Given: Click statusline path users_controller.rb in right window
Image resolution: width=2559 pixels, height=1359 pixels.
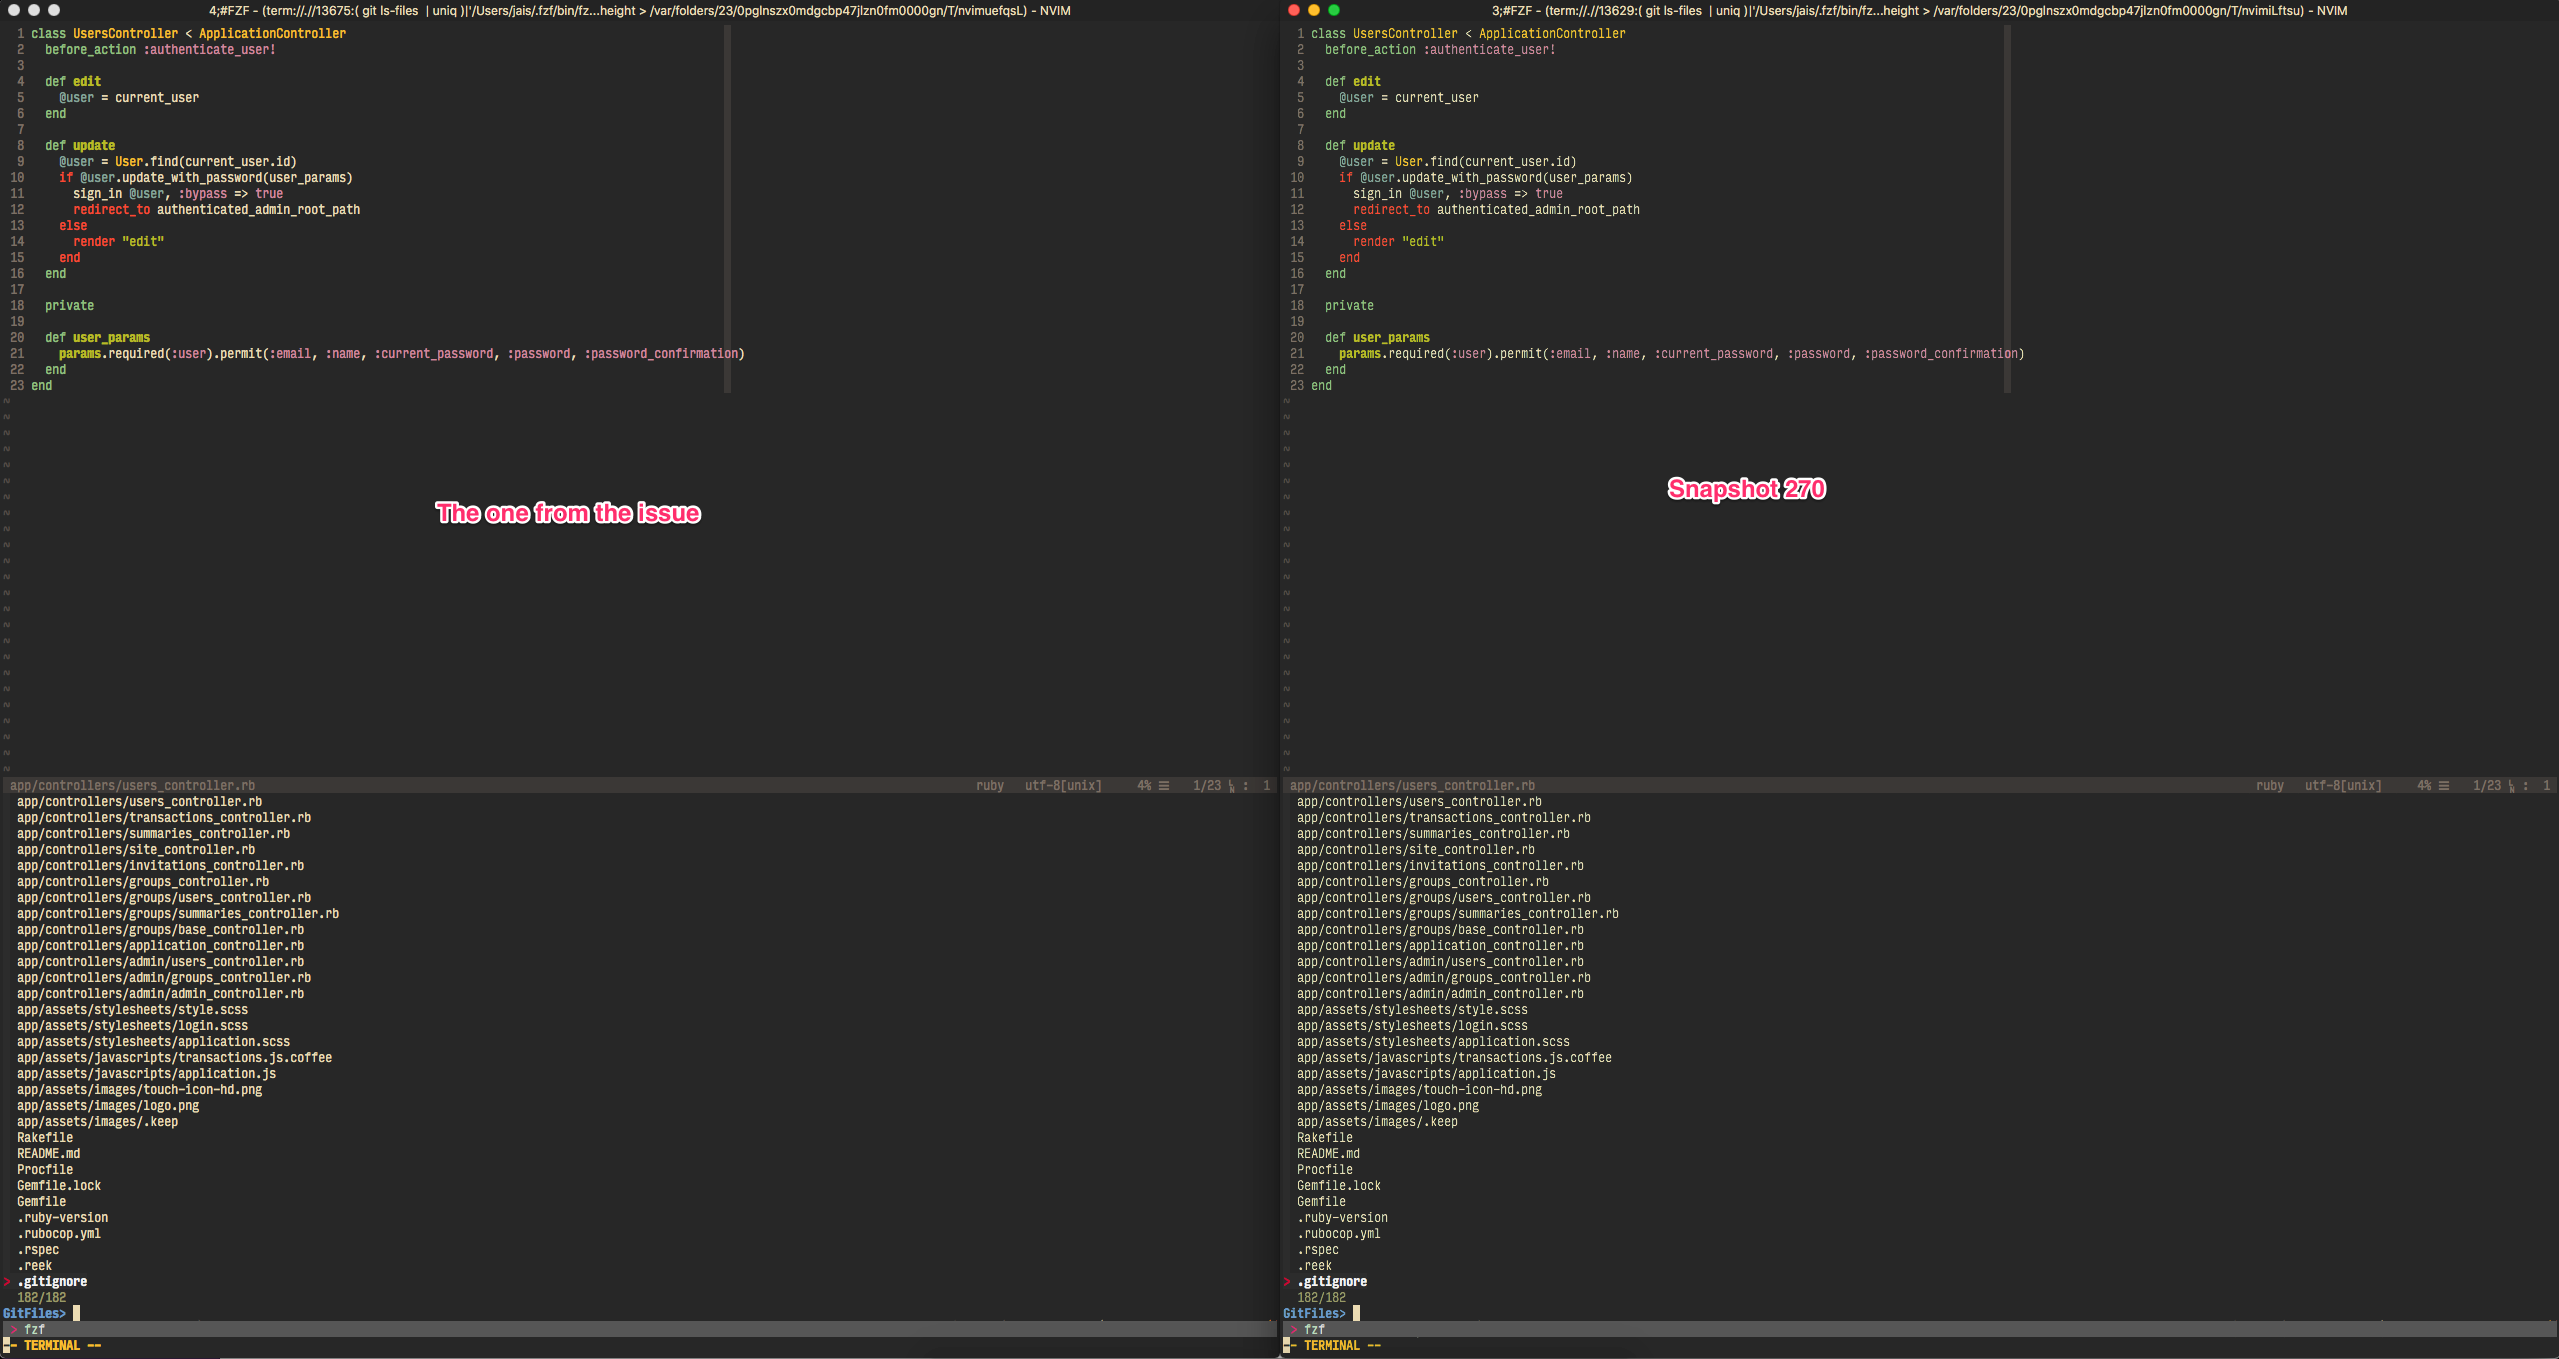Looking at the screenshot, I should coord(1412,785).
